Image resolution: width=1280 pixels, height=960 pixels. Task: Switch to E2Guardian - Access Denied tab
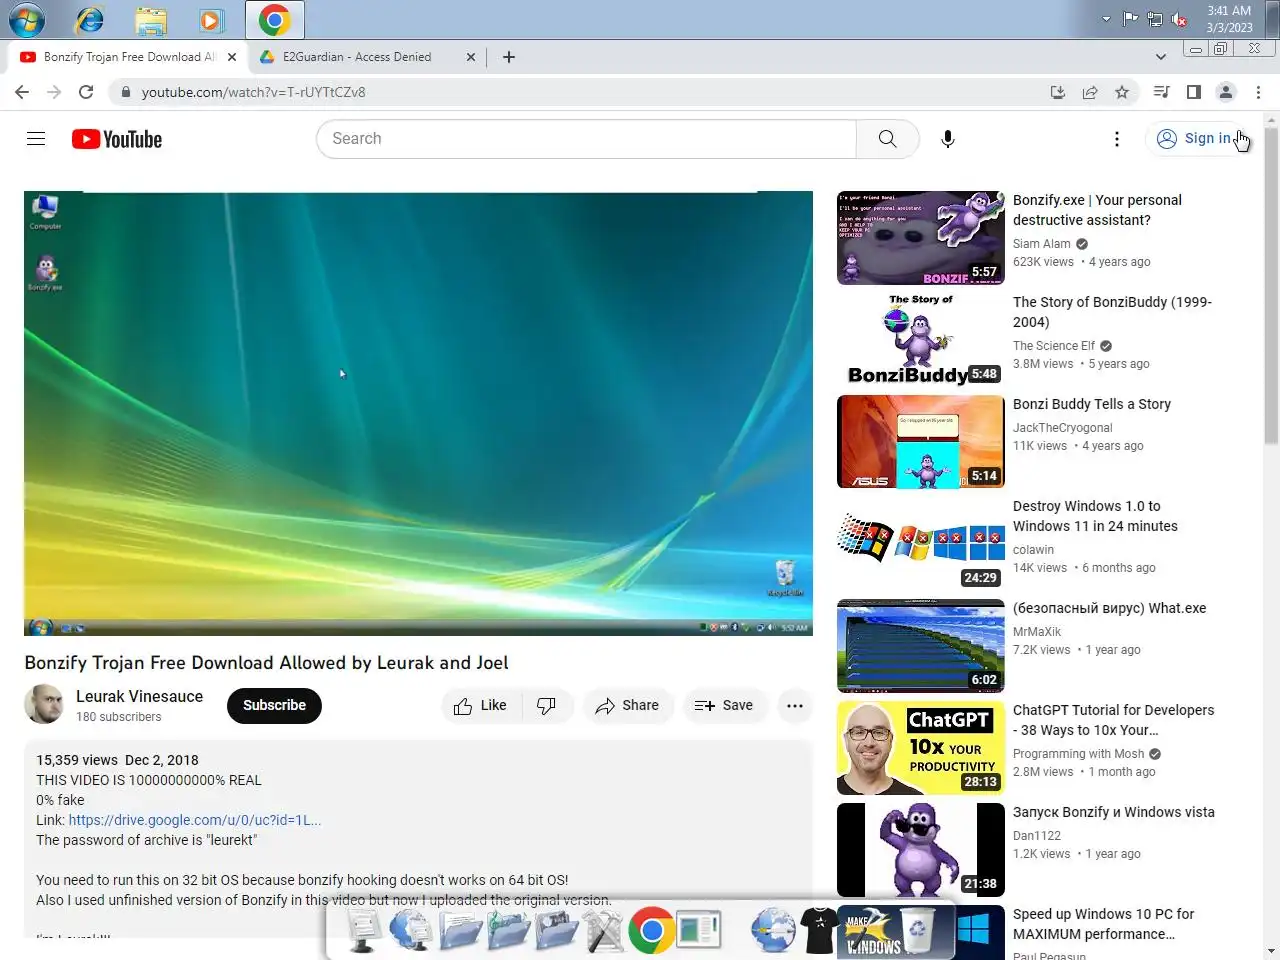tap(356, 57)
